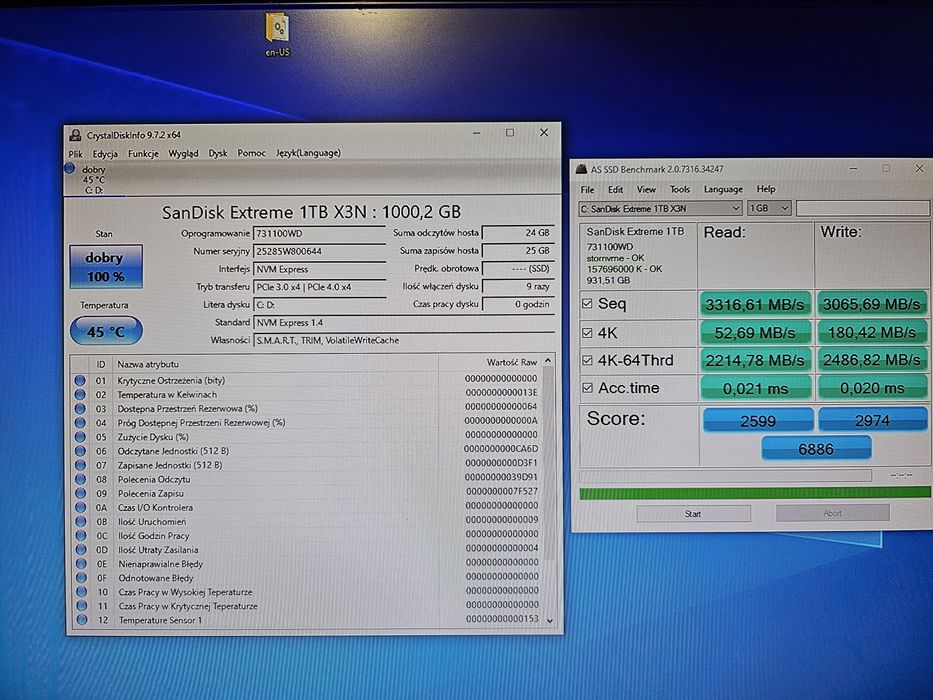
Task: Click the dobry 100 % health status button
Action: click(x=105, y=266)
